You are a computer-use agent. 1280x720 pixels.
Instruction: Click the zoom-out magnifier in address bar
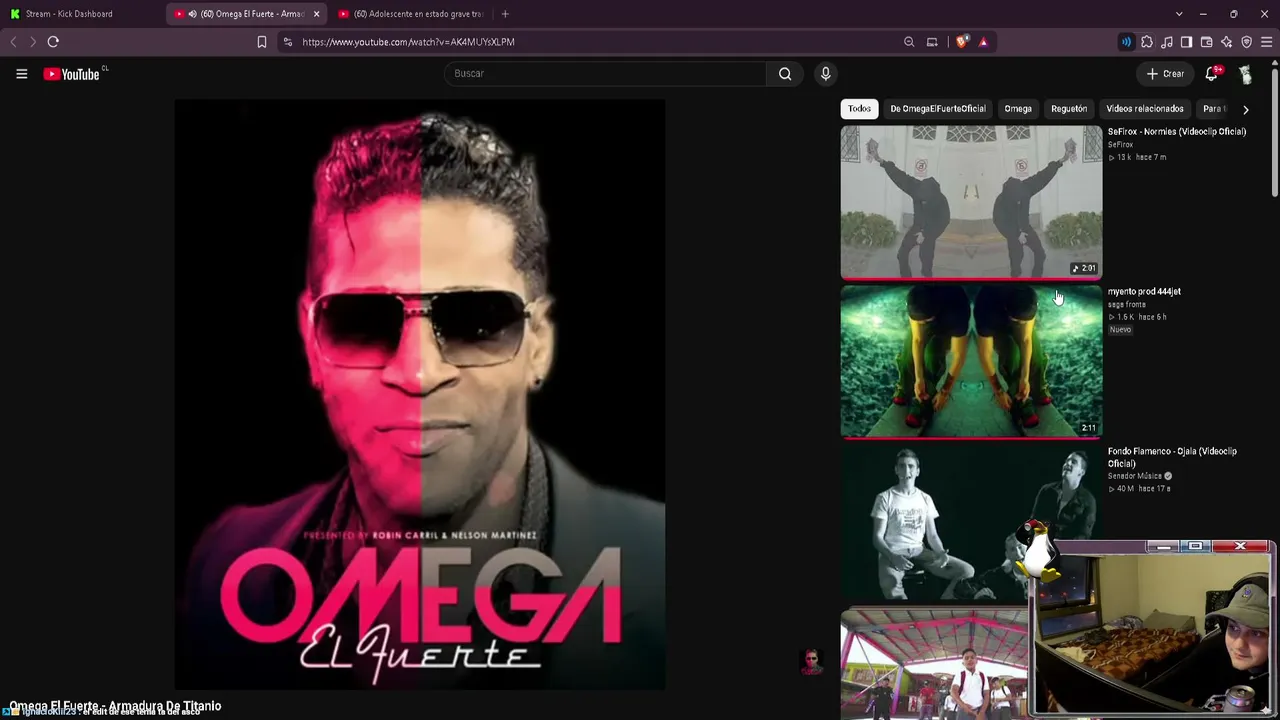[909, 42]
